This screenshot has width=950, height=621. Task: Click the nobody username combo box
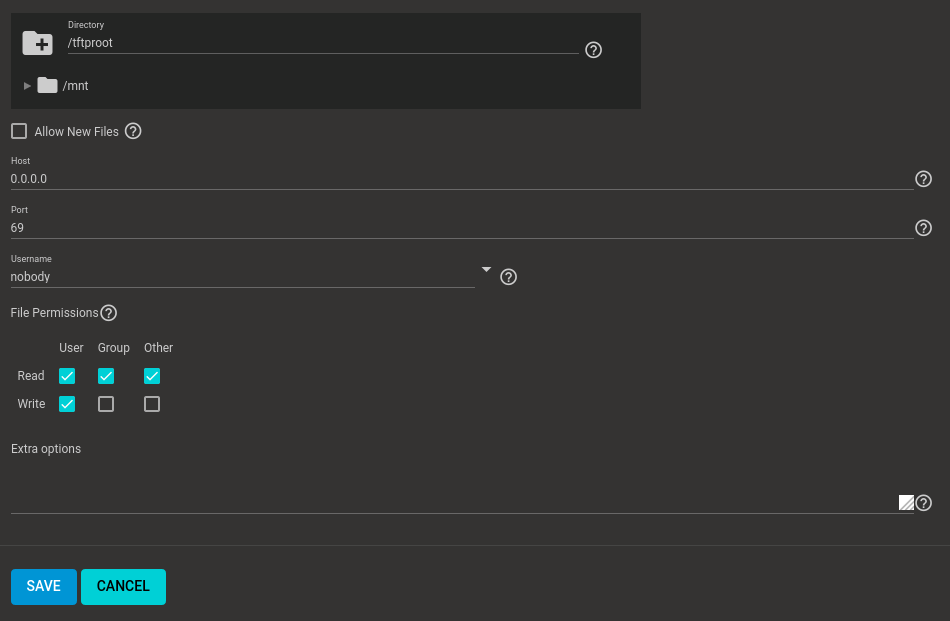242,277
